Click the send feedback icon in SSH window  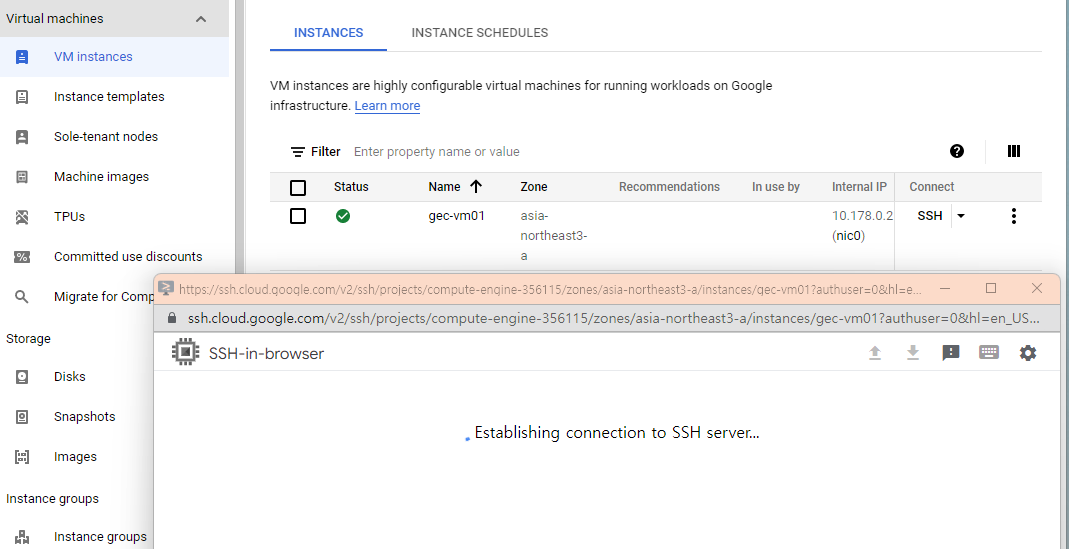coord(950,353)
